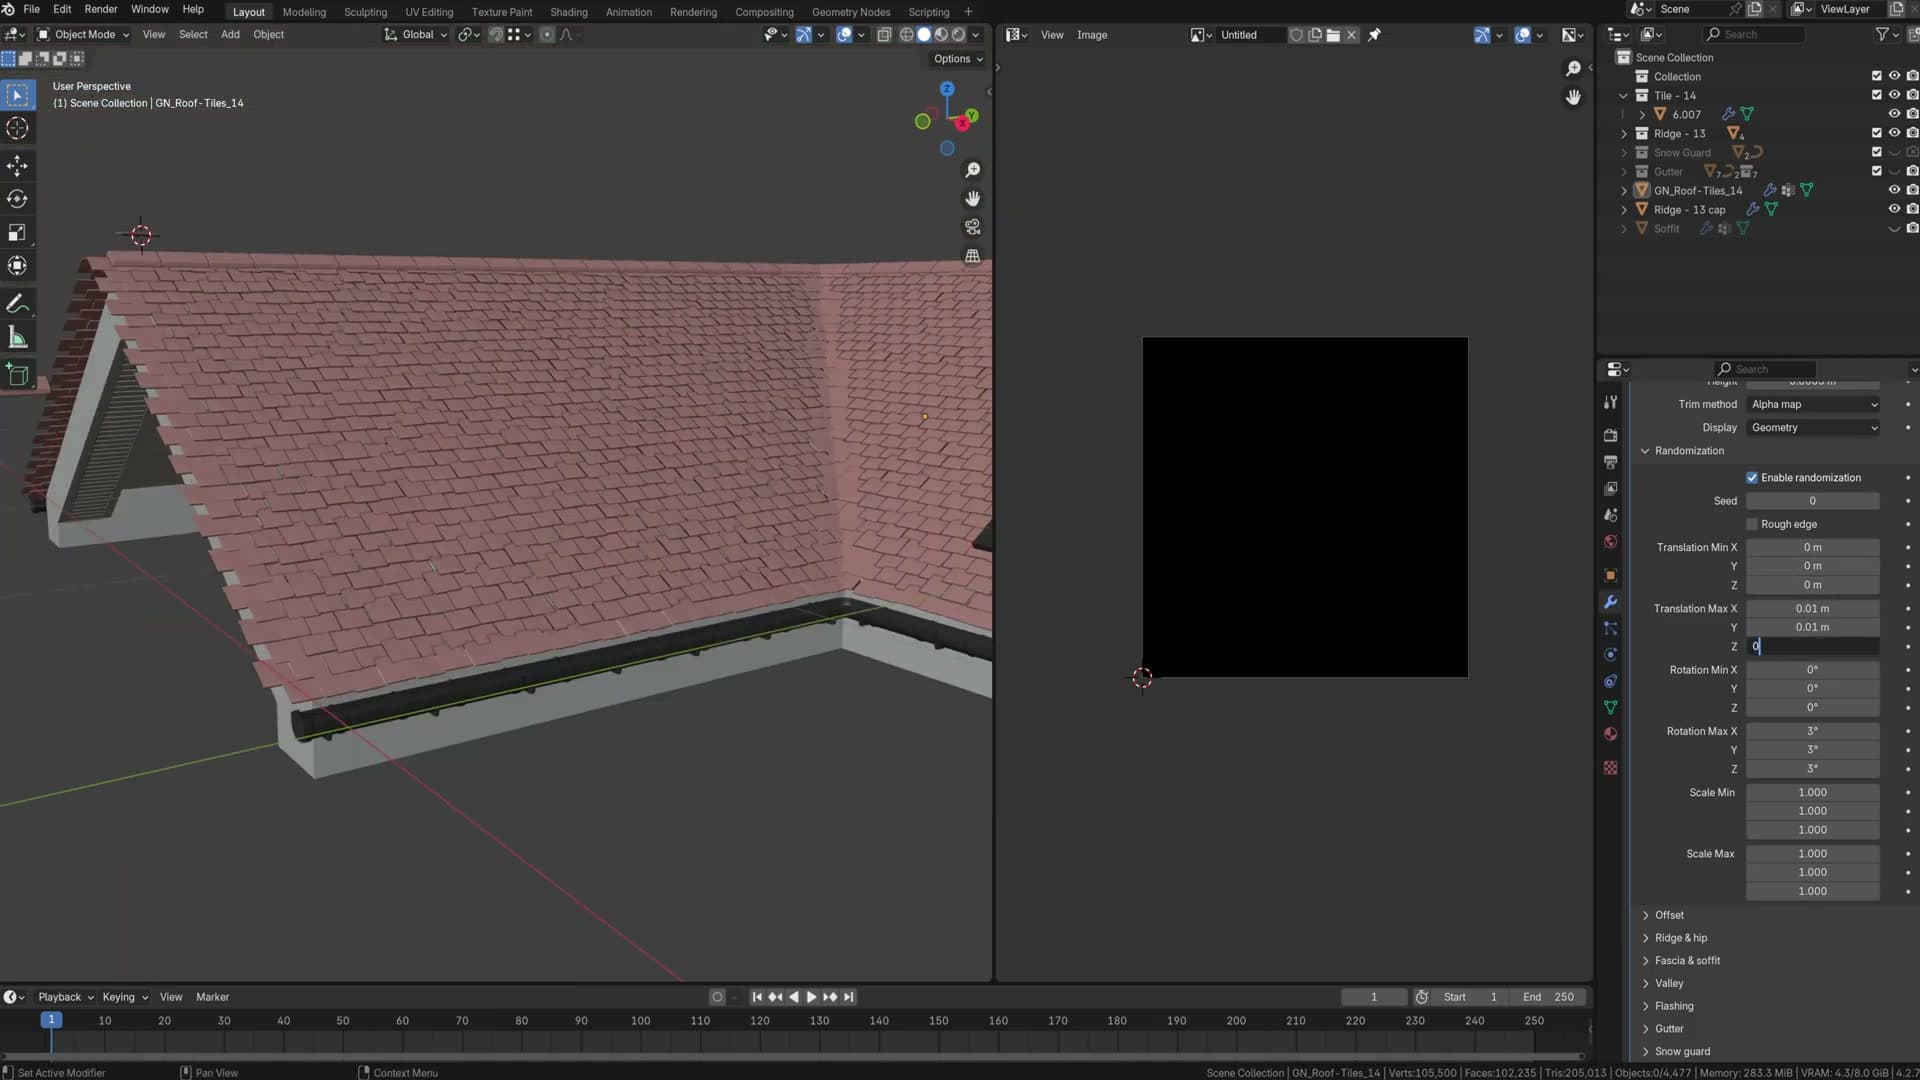1920x1080 pixels.
Task: Open Display Geometry dropdown
Action: coord(1813,428)
